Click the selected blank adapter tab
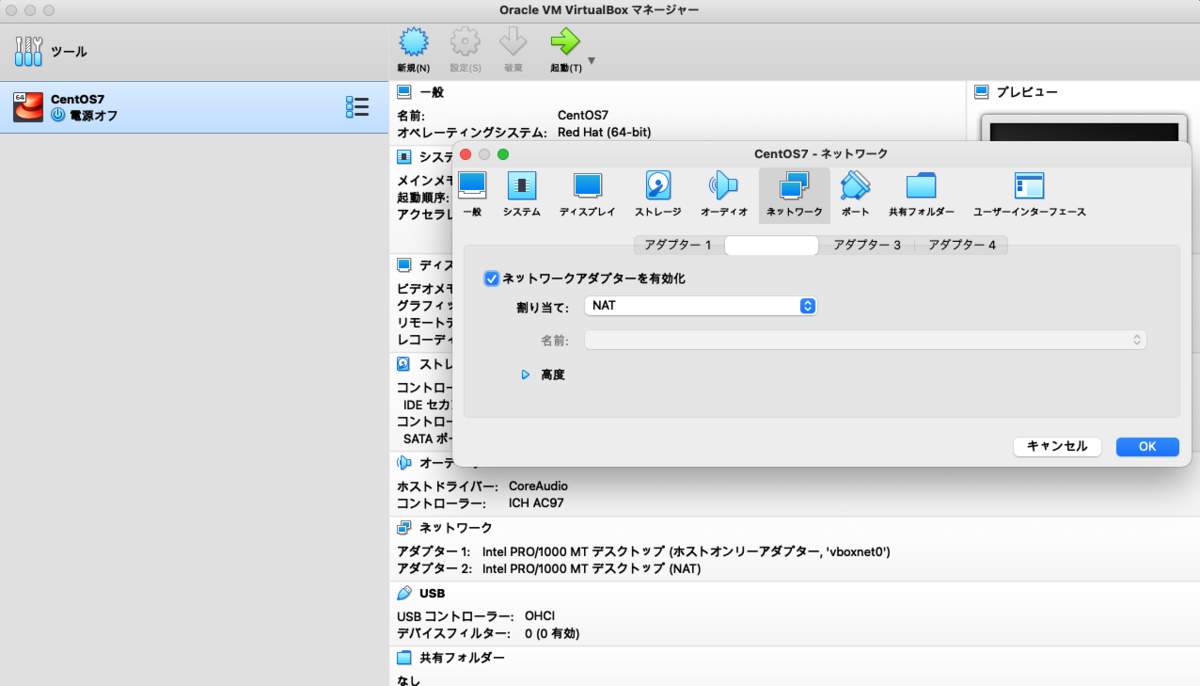Image resolution: width=1200 pixels, height=686 pixels. click(x=771, y=245)
